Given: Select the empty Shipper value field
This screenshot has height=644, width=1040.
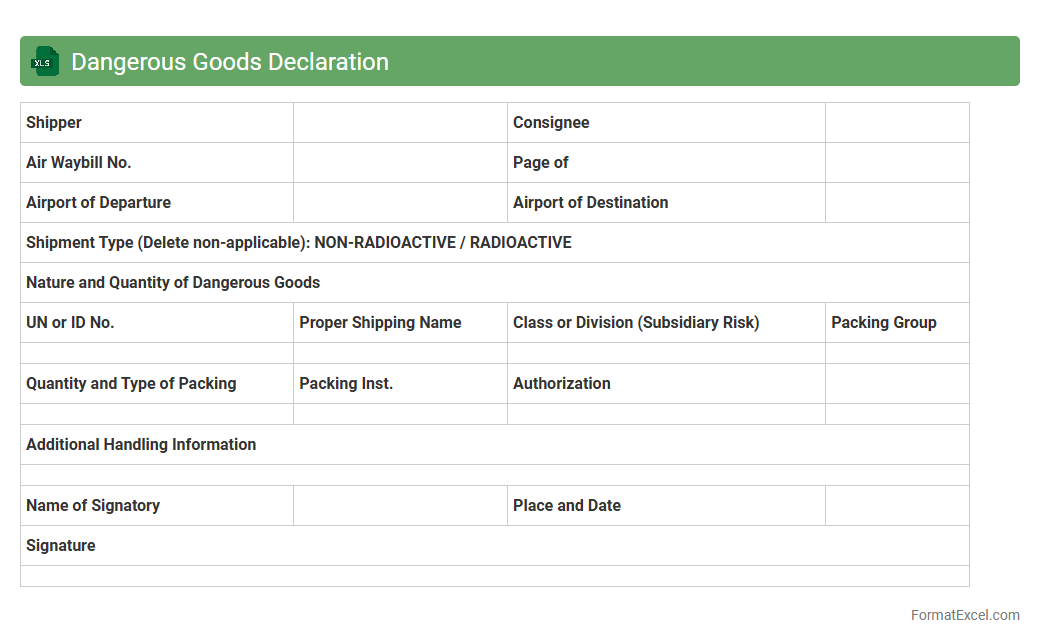Looking at the screenshot, I should click(x=400, y=123).
